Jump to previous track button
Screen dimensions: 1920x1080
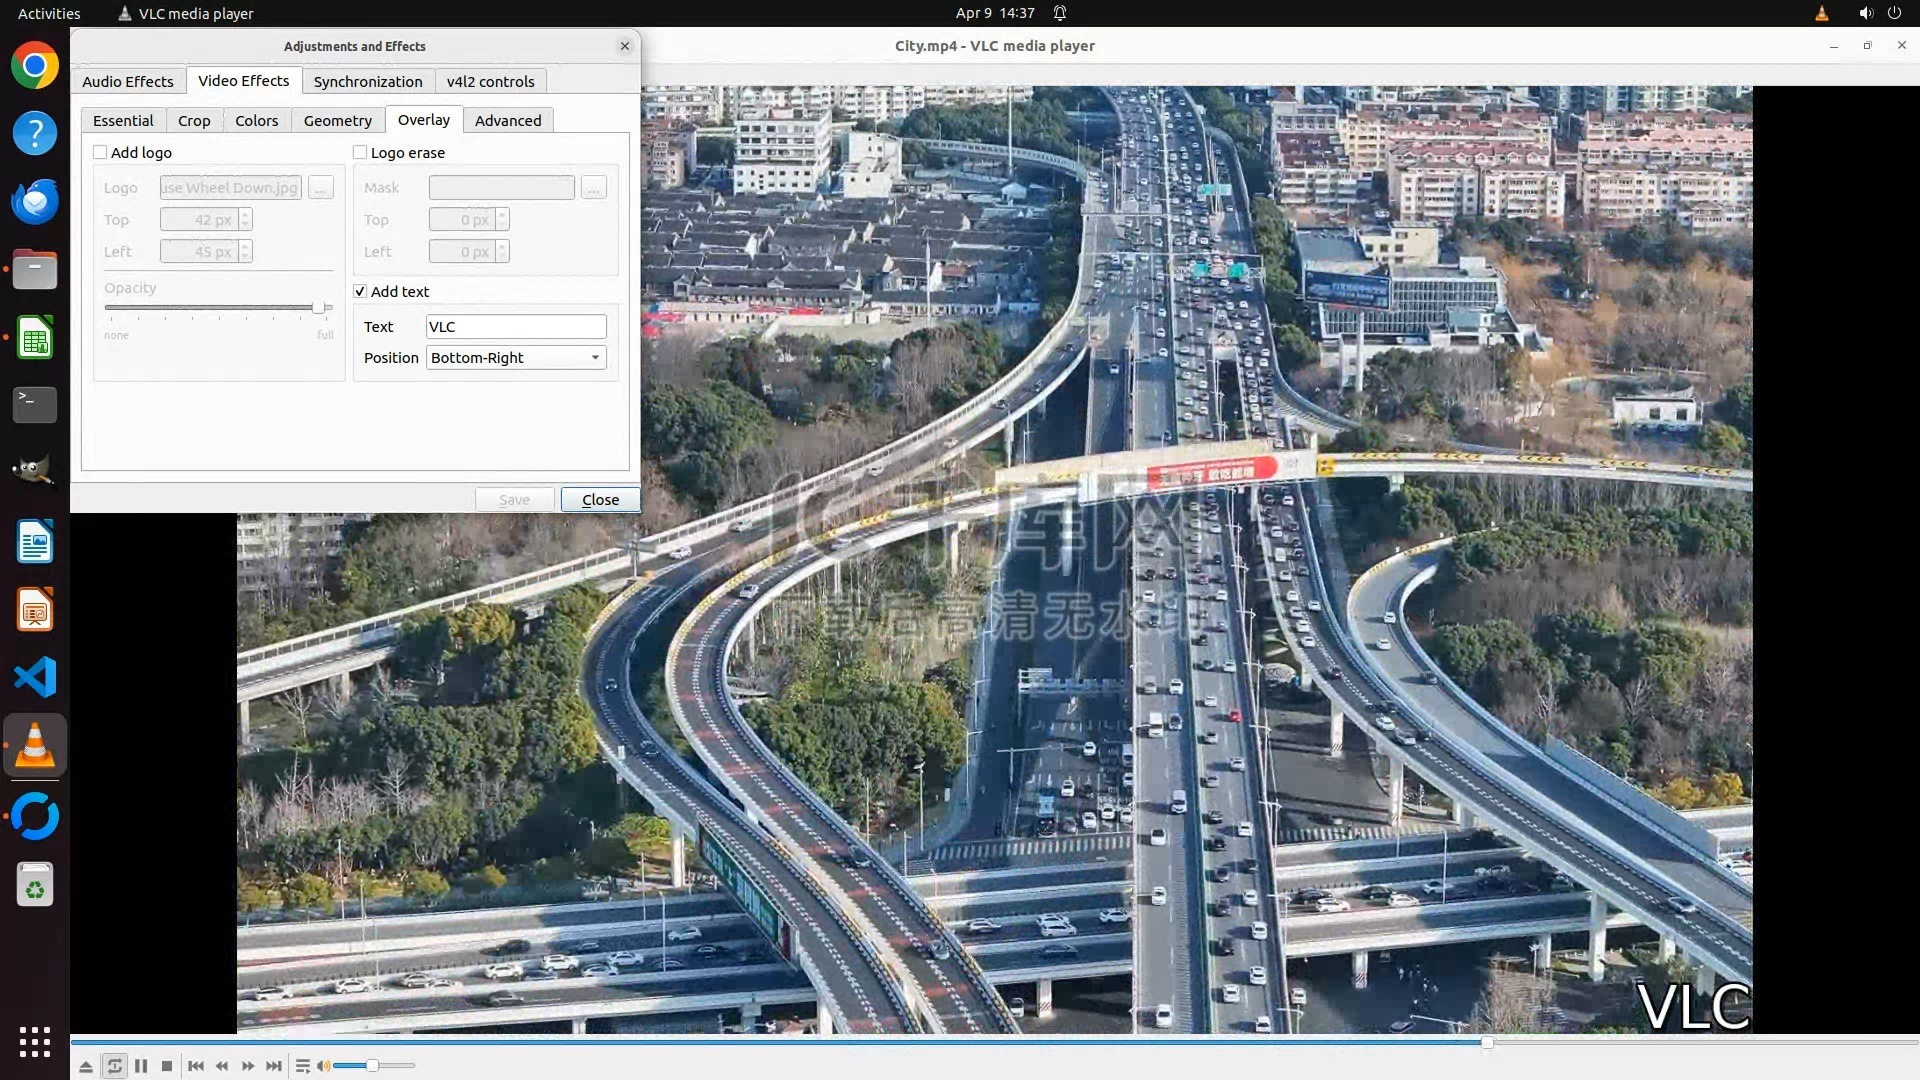pos(196,1066)
